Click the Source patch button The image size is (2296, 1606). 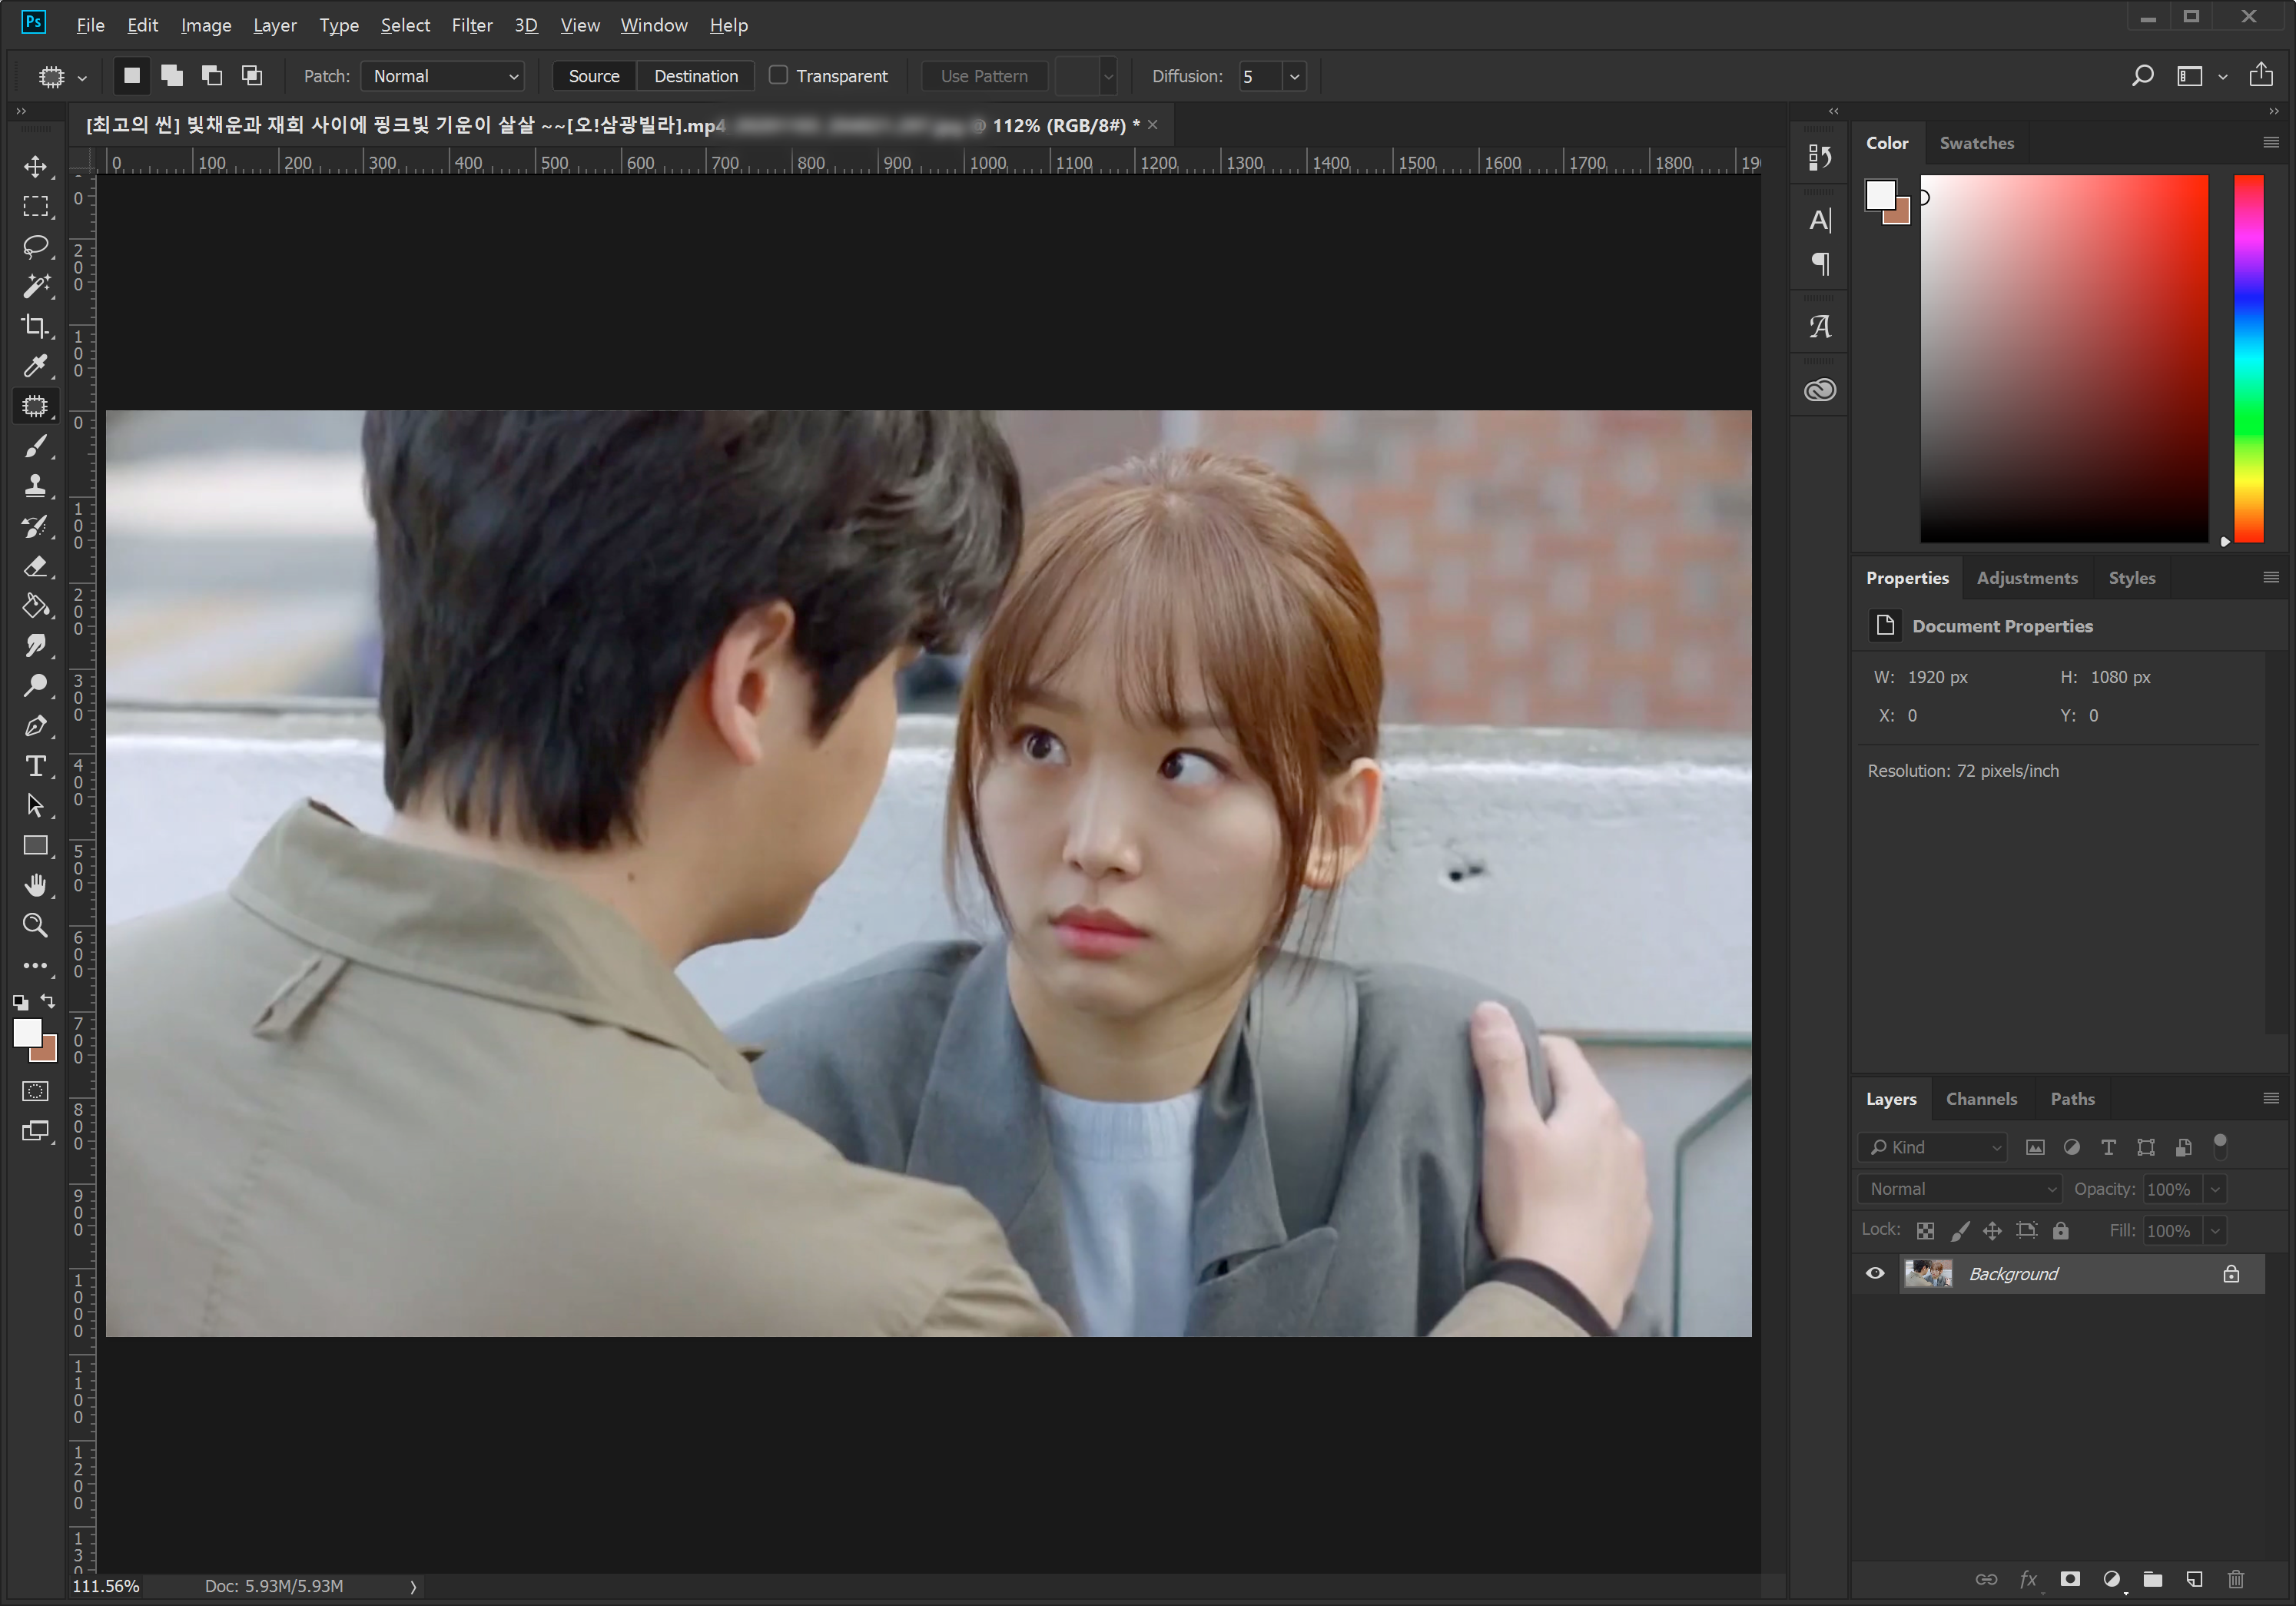[594, 76]
